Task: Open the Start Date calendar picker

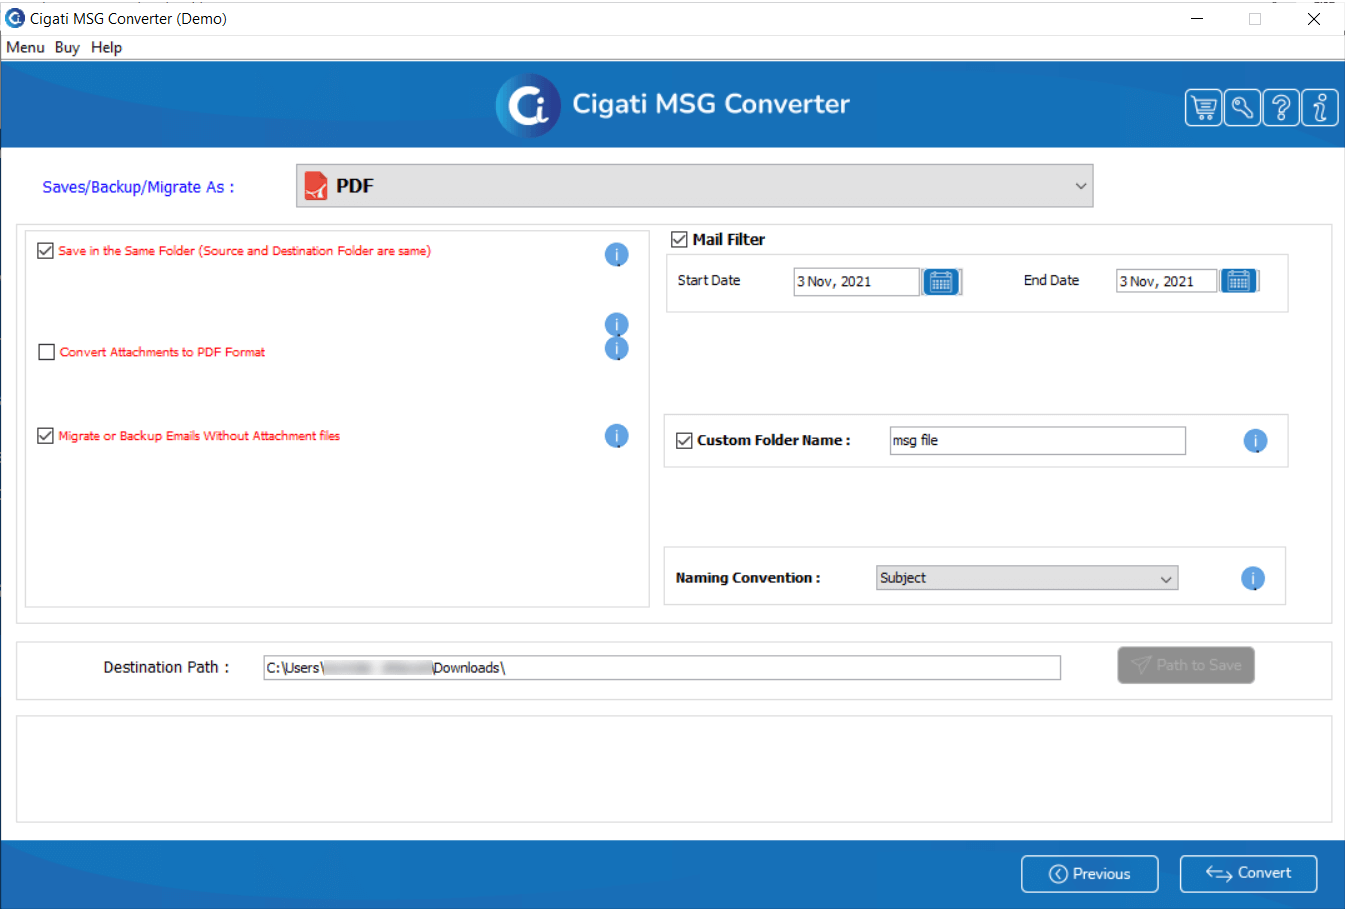Action: pos(941,282)
